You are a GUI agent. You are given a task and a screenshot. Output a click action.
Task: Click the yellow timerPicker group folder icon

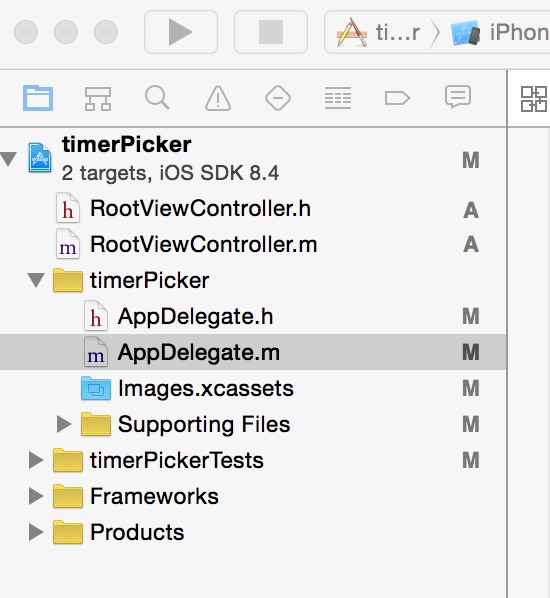point(68,280)
